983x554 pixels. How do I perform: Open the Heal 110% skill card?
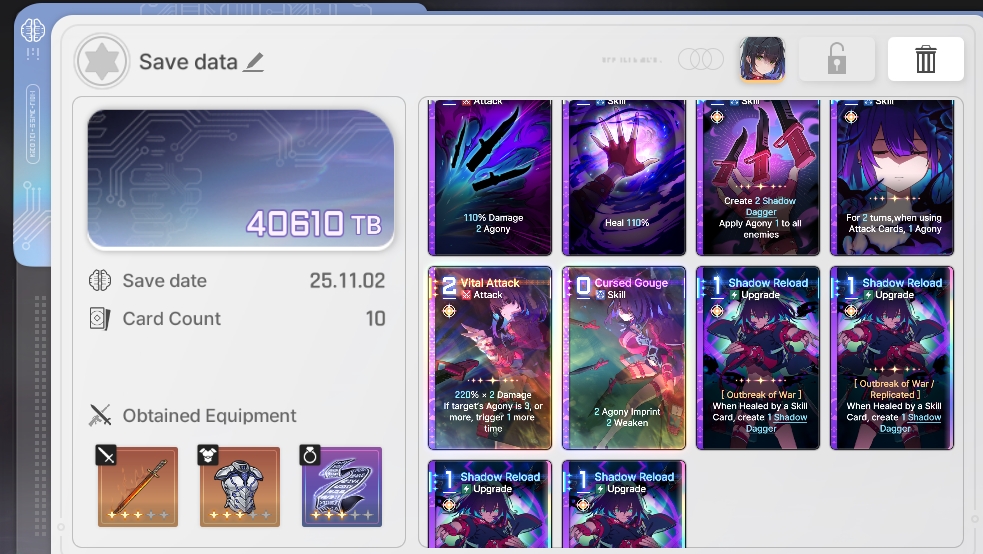coord(624,177)
